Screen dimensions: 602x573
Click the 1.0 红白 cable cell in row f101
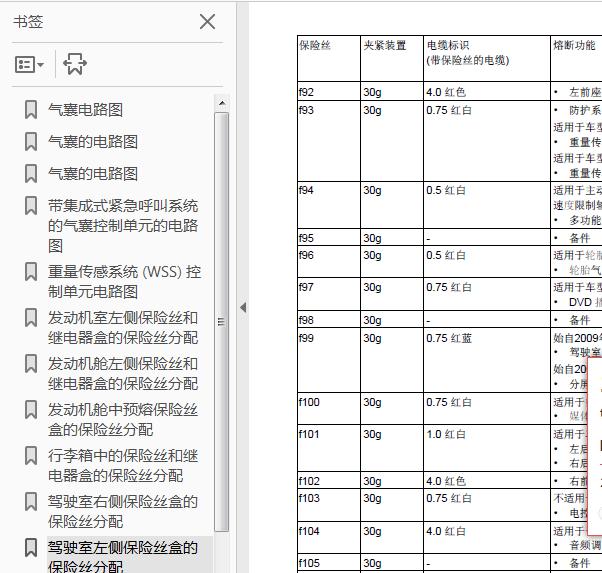click(487, 448)
